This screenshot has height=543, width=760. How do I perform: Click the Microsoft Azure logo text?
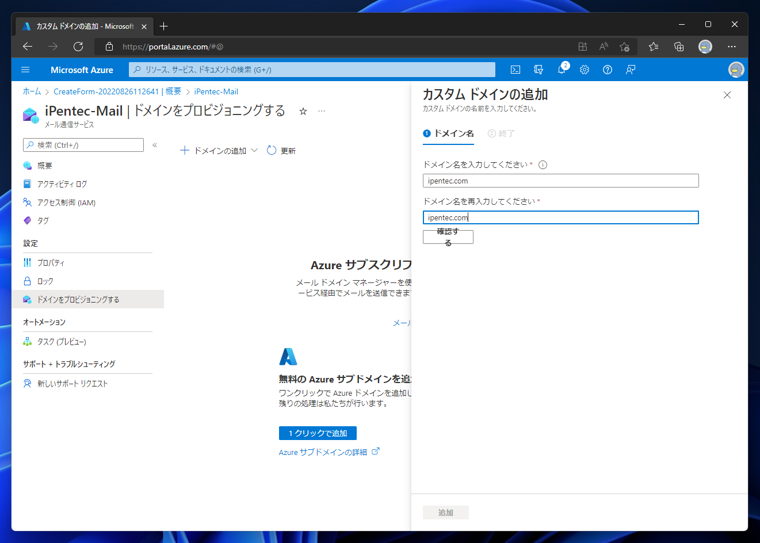tap(81, 70)
